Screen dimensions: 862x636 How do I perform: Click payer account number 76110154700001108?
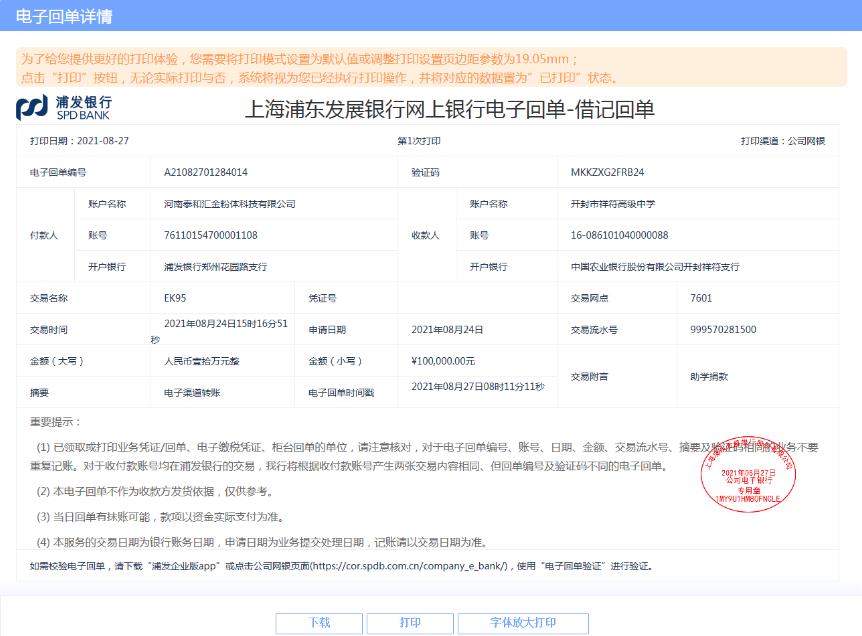(x=210, y=235)
